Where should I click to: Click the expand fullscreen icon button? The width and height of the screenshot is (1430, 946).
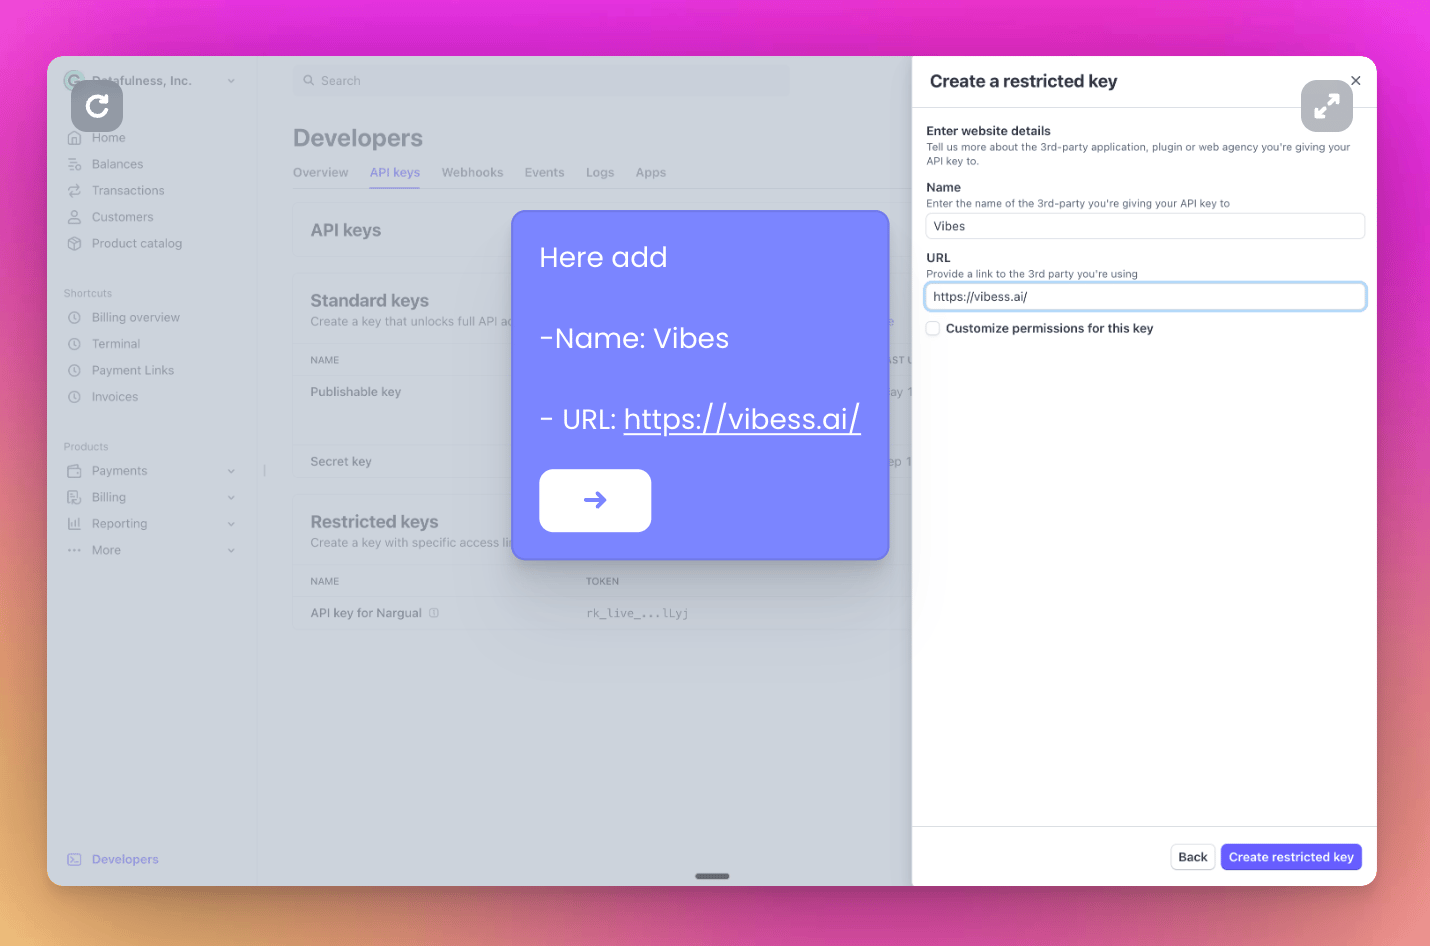(1327, 106)
